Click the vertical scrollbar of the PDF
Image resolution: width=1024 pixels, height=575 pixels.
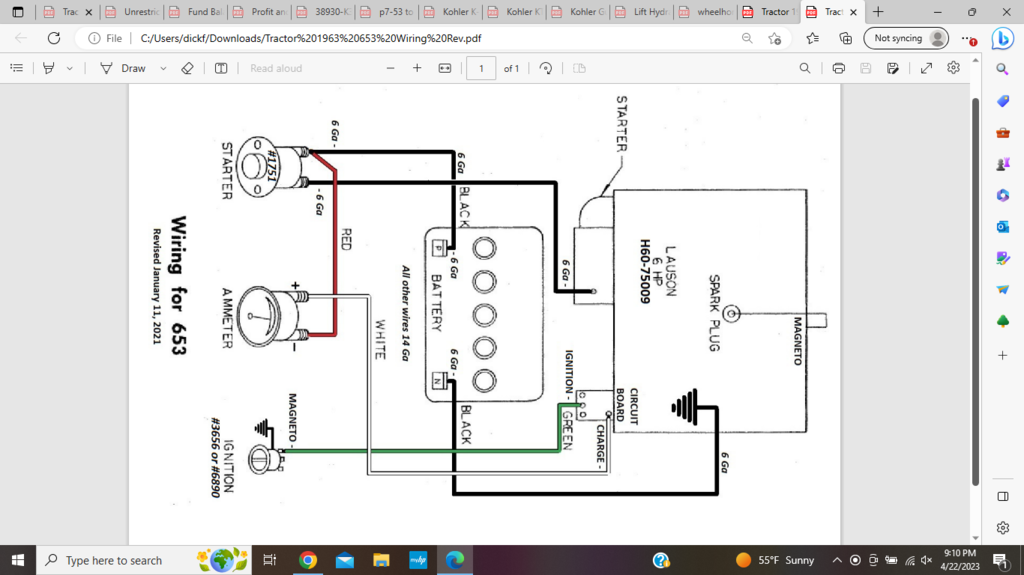(975, 300)
